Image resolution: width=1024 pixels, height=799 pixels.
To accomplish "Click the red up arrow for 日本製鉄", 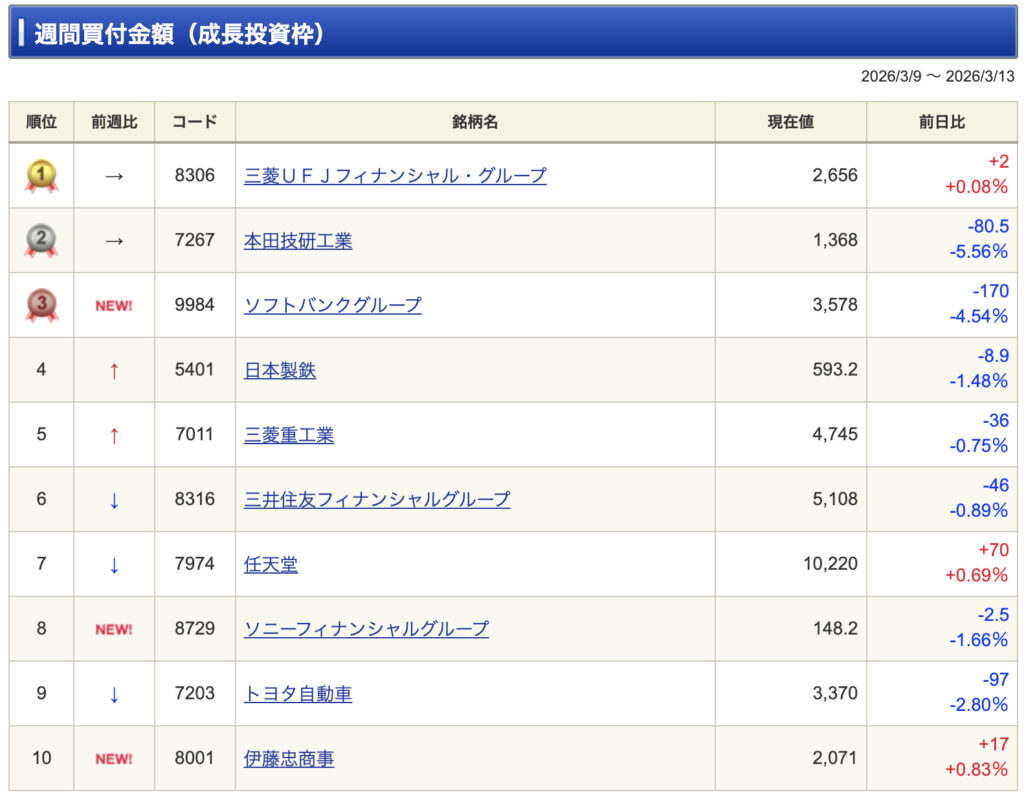I will 114,371.
